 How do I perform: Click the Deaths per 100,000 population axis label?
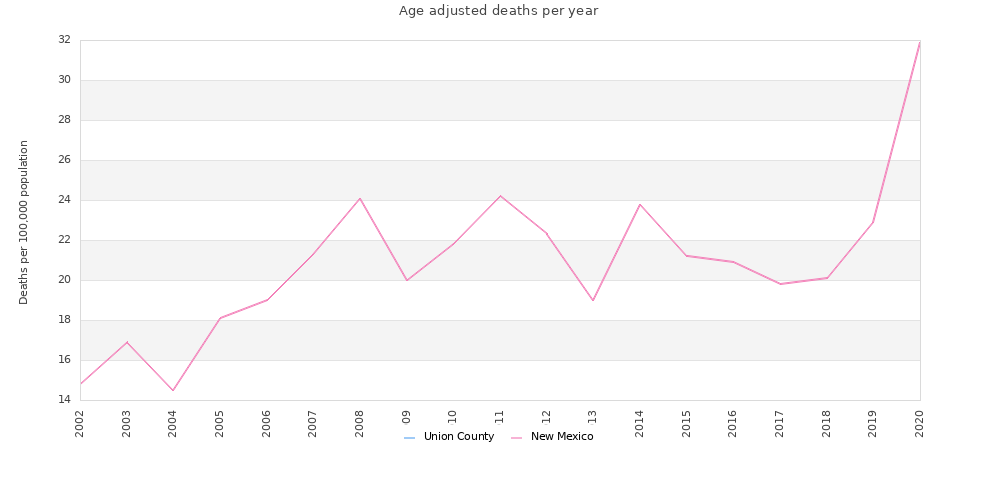(24, 222)
